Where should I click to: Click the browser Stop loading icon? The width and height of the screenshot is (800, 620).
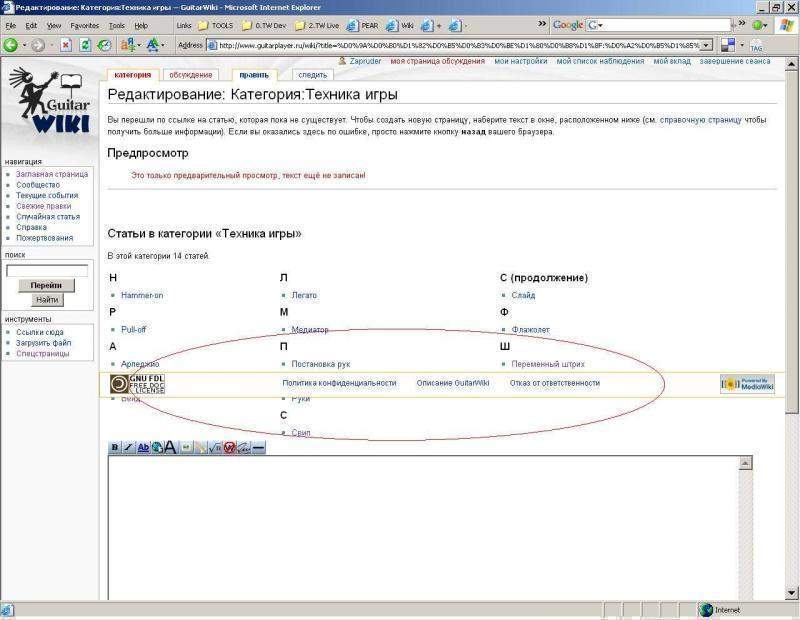point(66,45)
